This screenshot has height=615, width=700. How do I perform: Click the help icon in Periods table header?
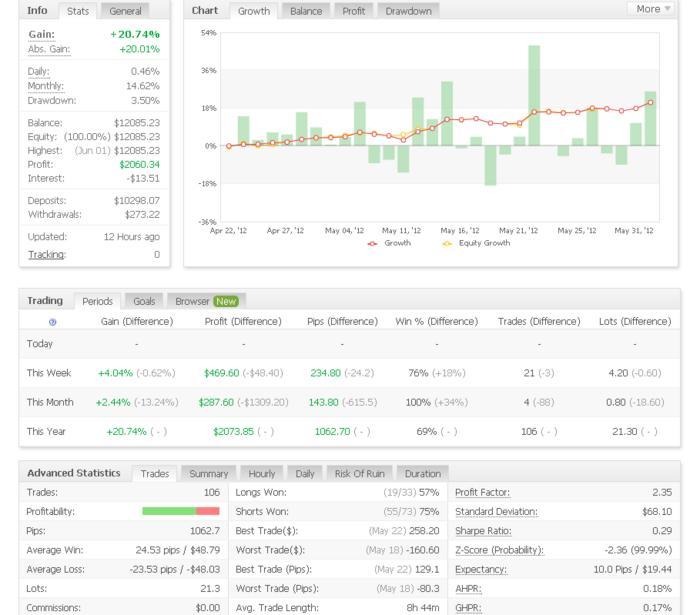click(x=53, y=322)
